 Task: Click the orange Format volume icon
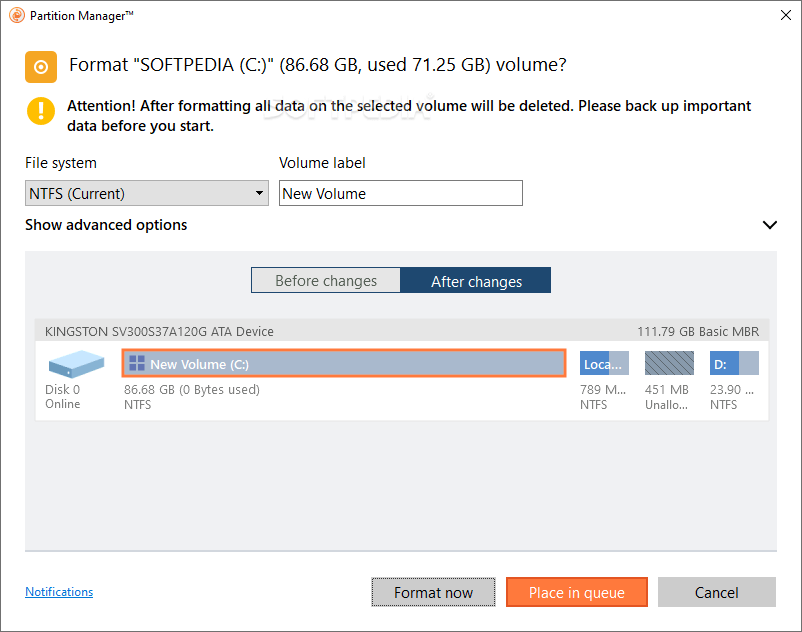[x=41, y=66]
